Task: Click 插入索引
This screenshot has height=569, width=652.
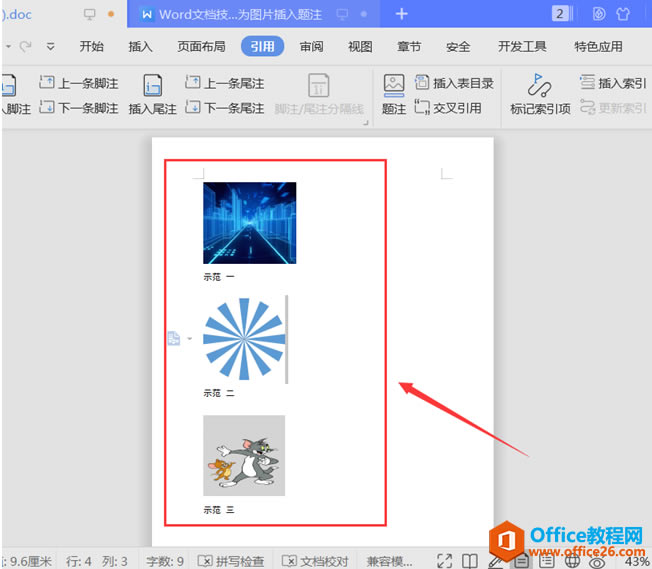Action: tap(613, 83)
